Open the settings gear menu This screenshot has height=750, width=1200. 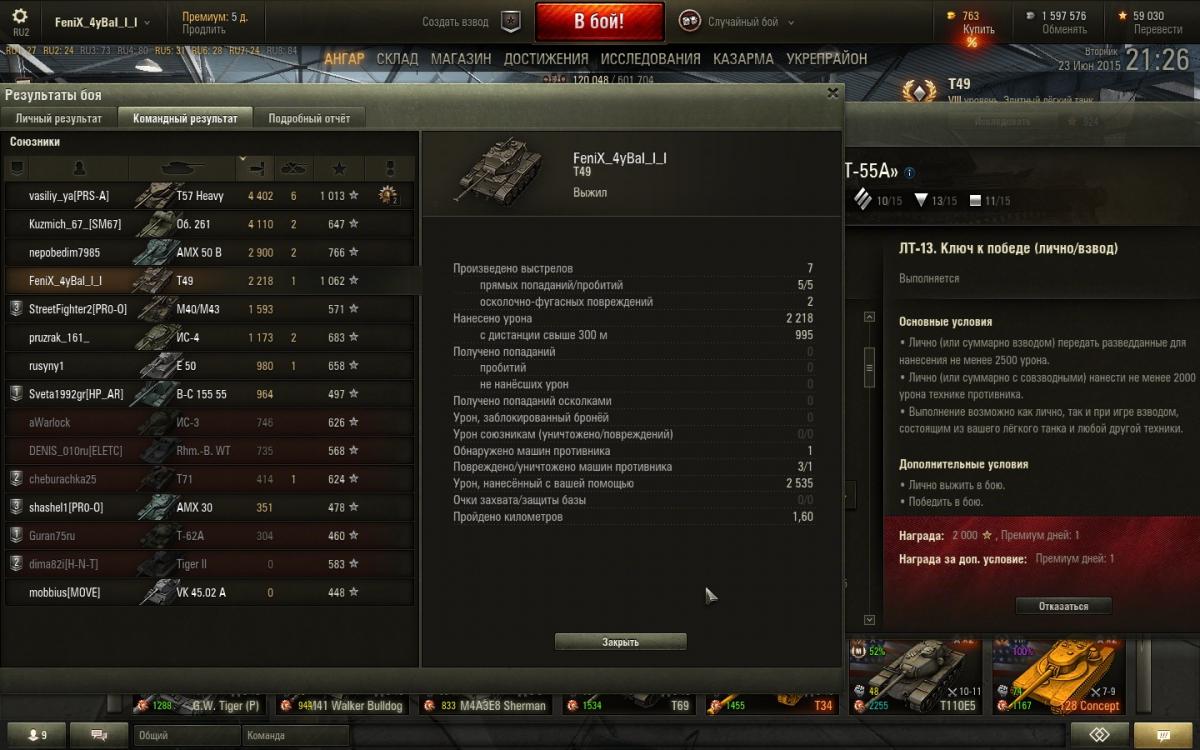[x=21, y=17]
